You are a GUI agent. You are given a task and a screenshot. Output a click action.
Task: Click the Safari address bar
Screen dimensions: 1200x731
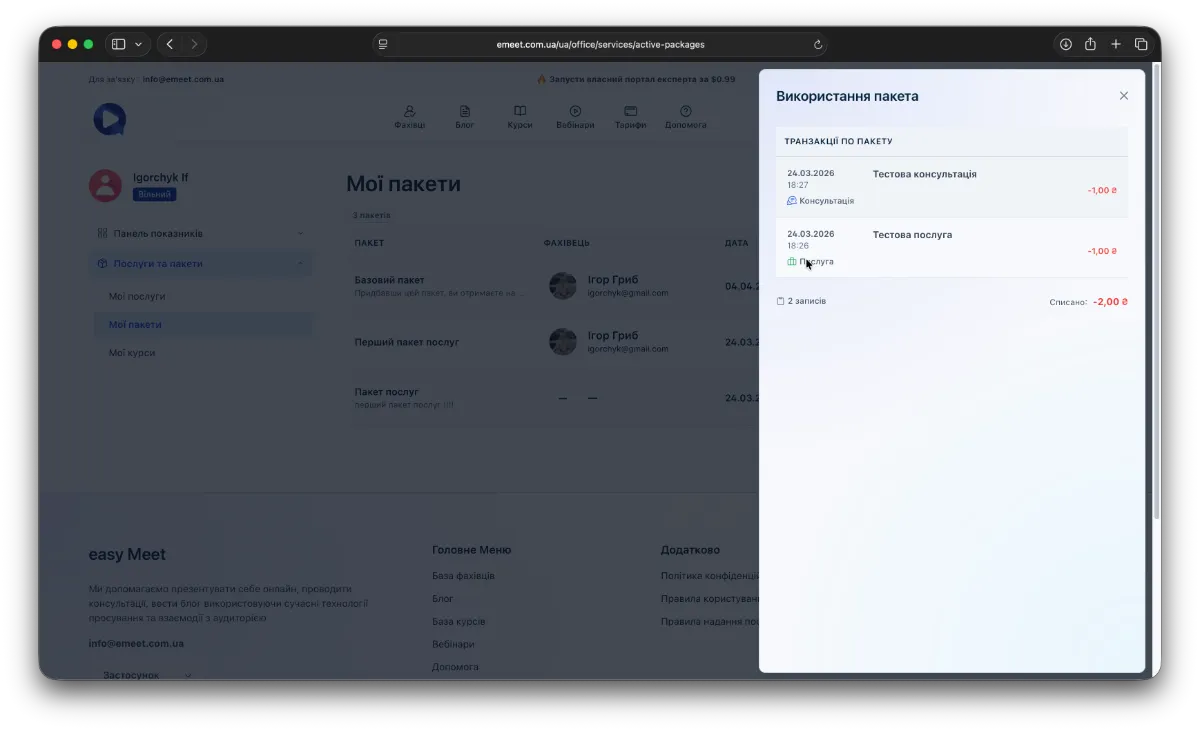(600, 44)
